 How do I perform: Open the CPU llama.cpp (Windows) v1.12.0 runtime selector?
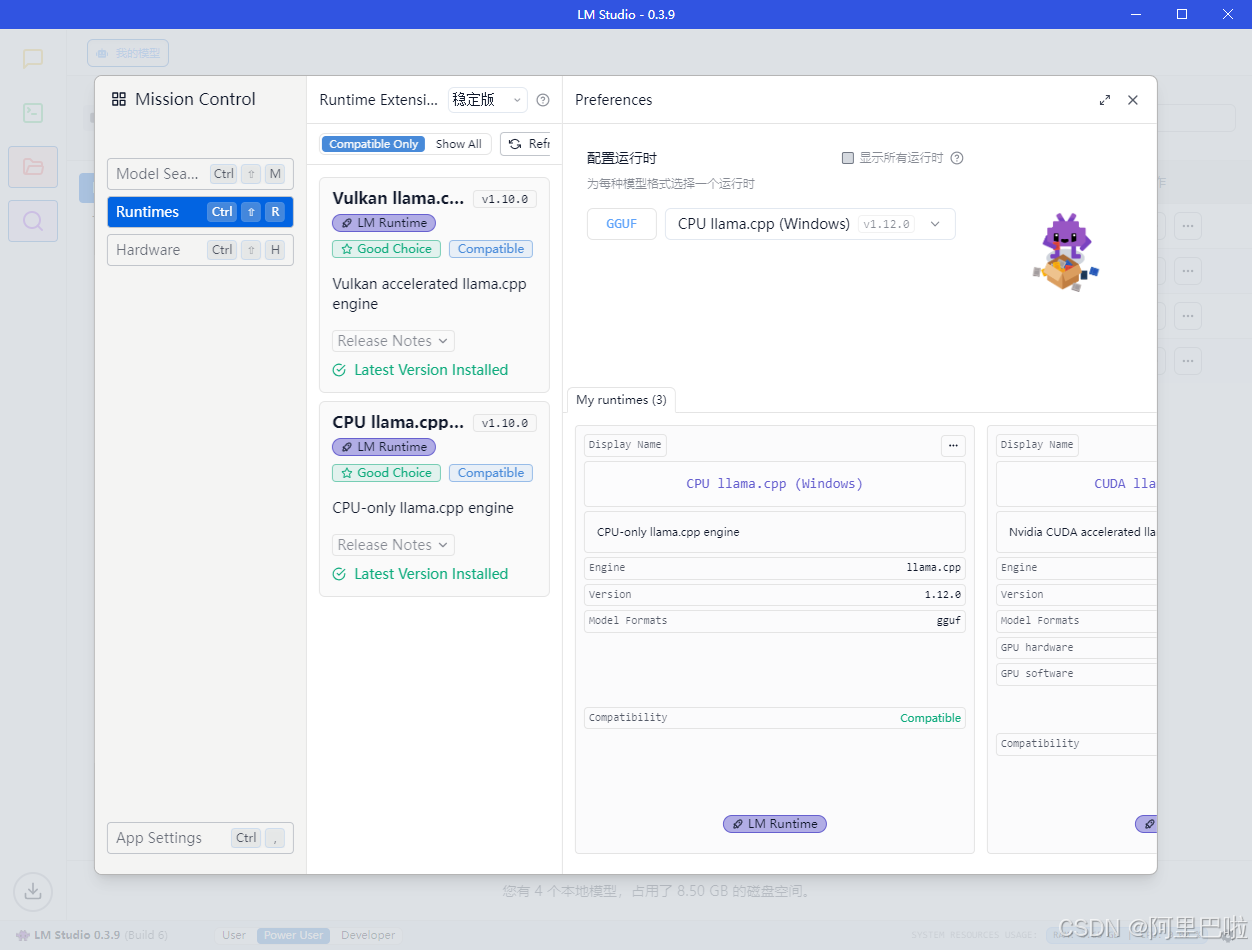click(810, 224)
